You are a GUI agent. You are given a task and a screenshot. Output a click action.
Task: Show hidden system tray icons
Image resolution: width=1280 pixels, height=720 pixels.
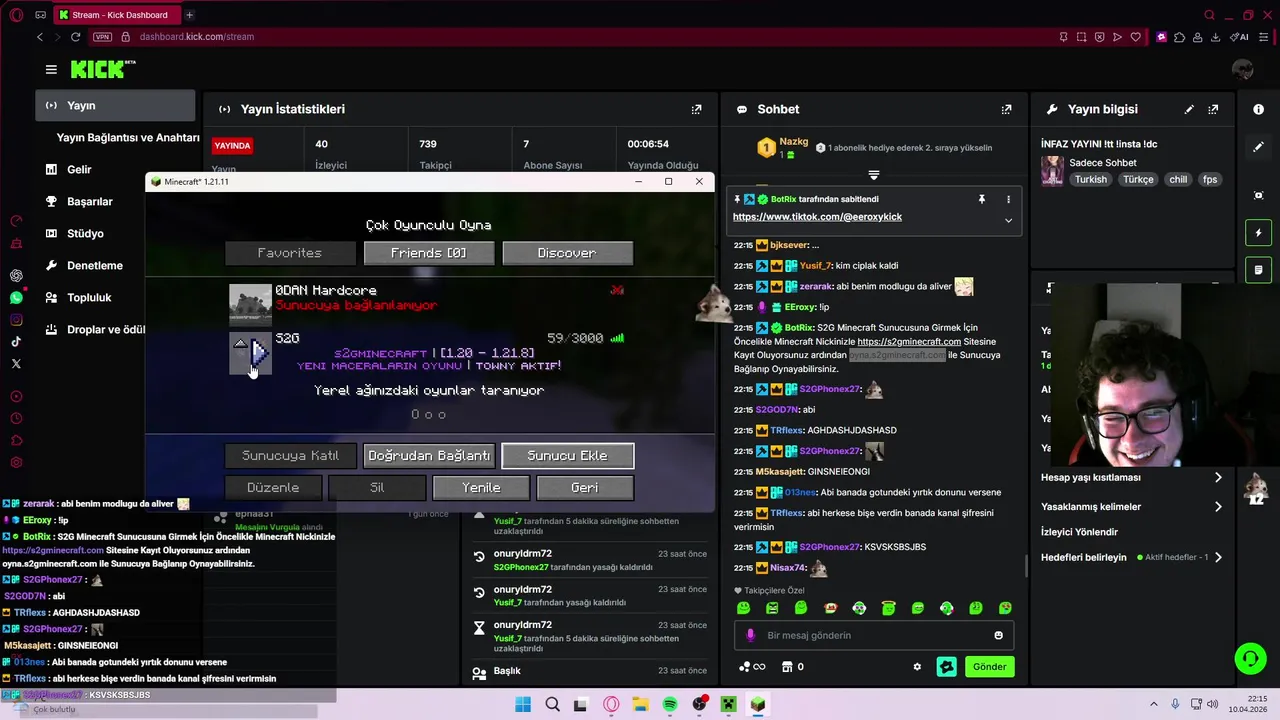pos(1152,705)
